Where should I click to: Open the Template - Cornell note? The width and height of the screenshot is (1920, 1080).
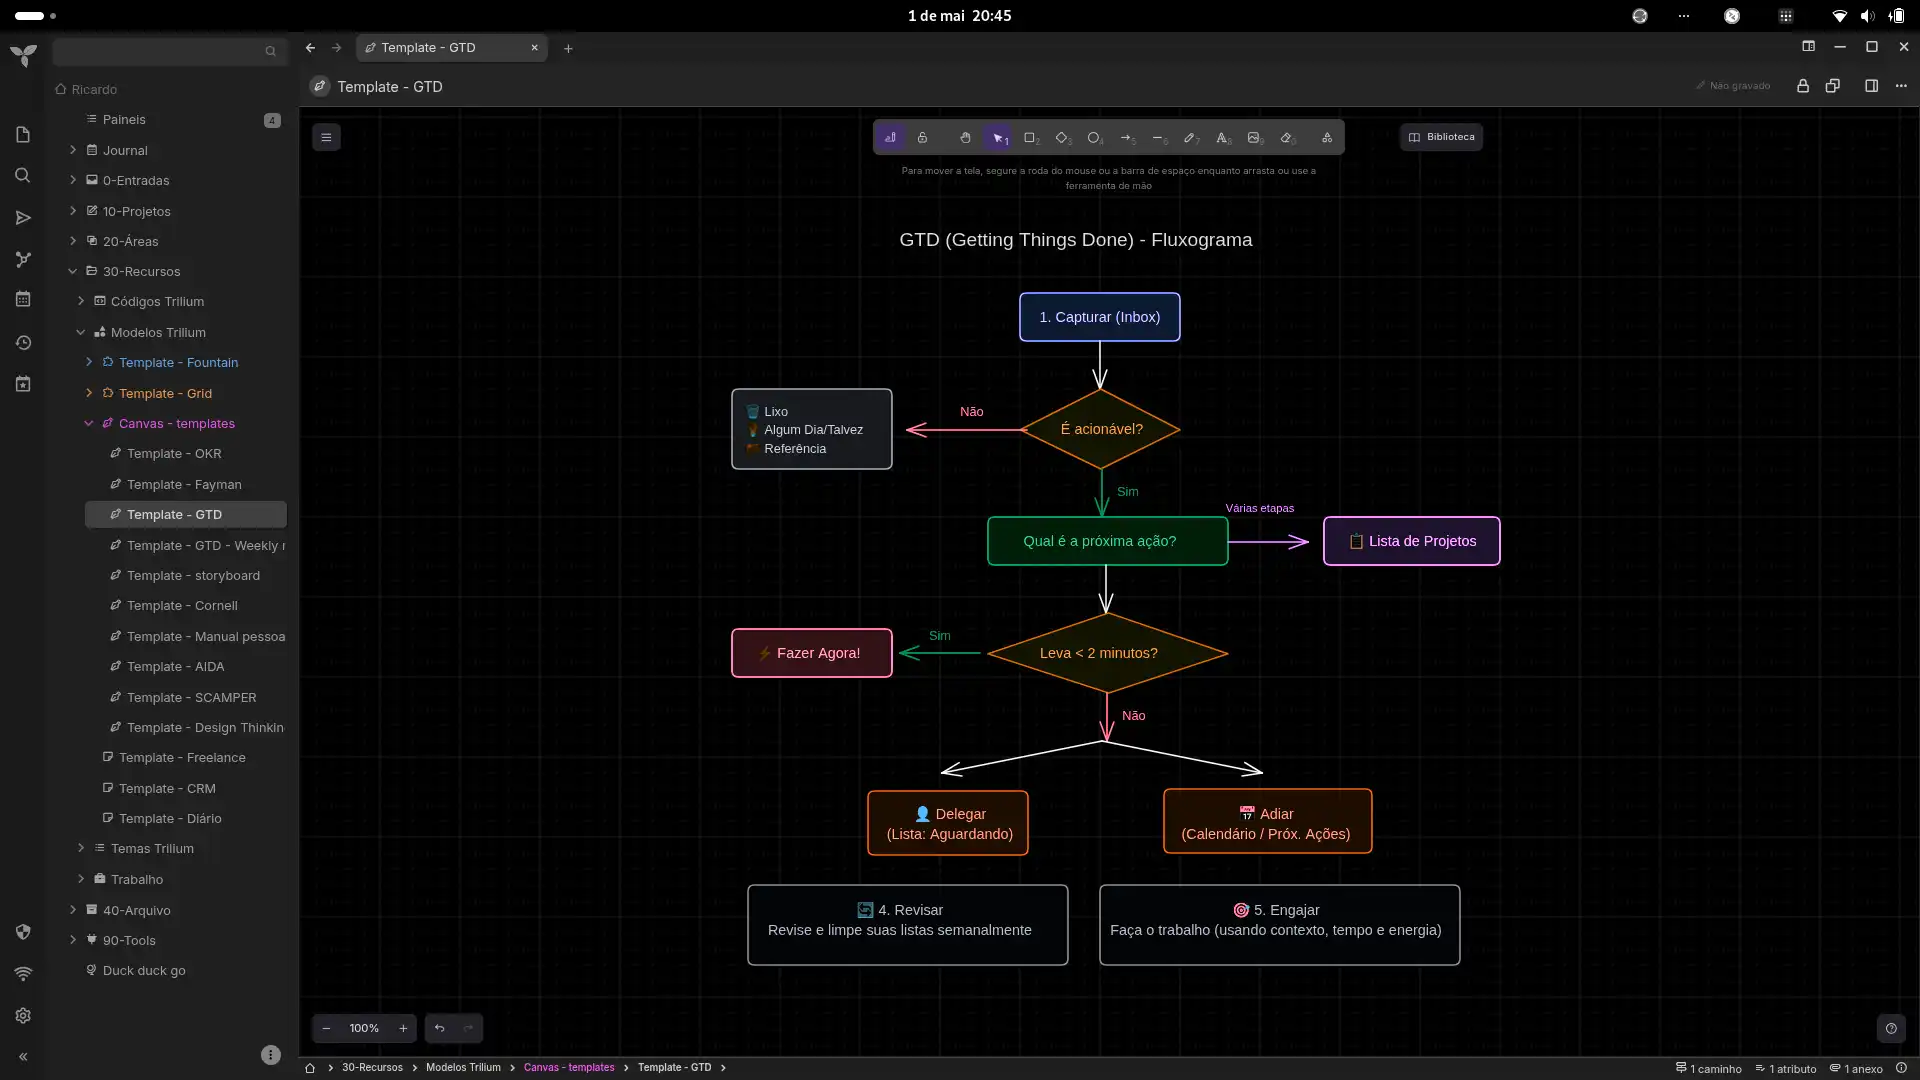coord(182,606)
